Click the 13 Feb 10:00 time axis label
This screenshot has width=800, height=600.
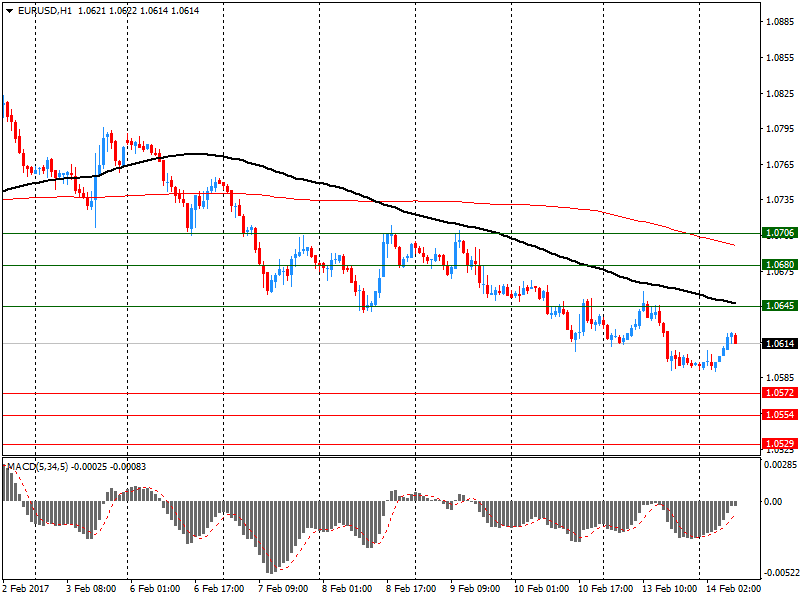[x=669, y=588]
